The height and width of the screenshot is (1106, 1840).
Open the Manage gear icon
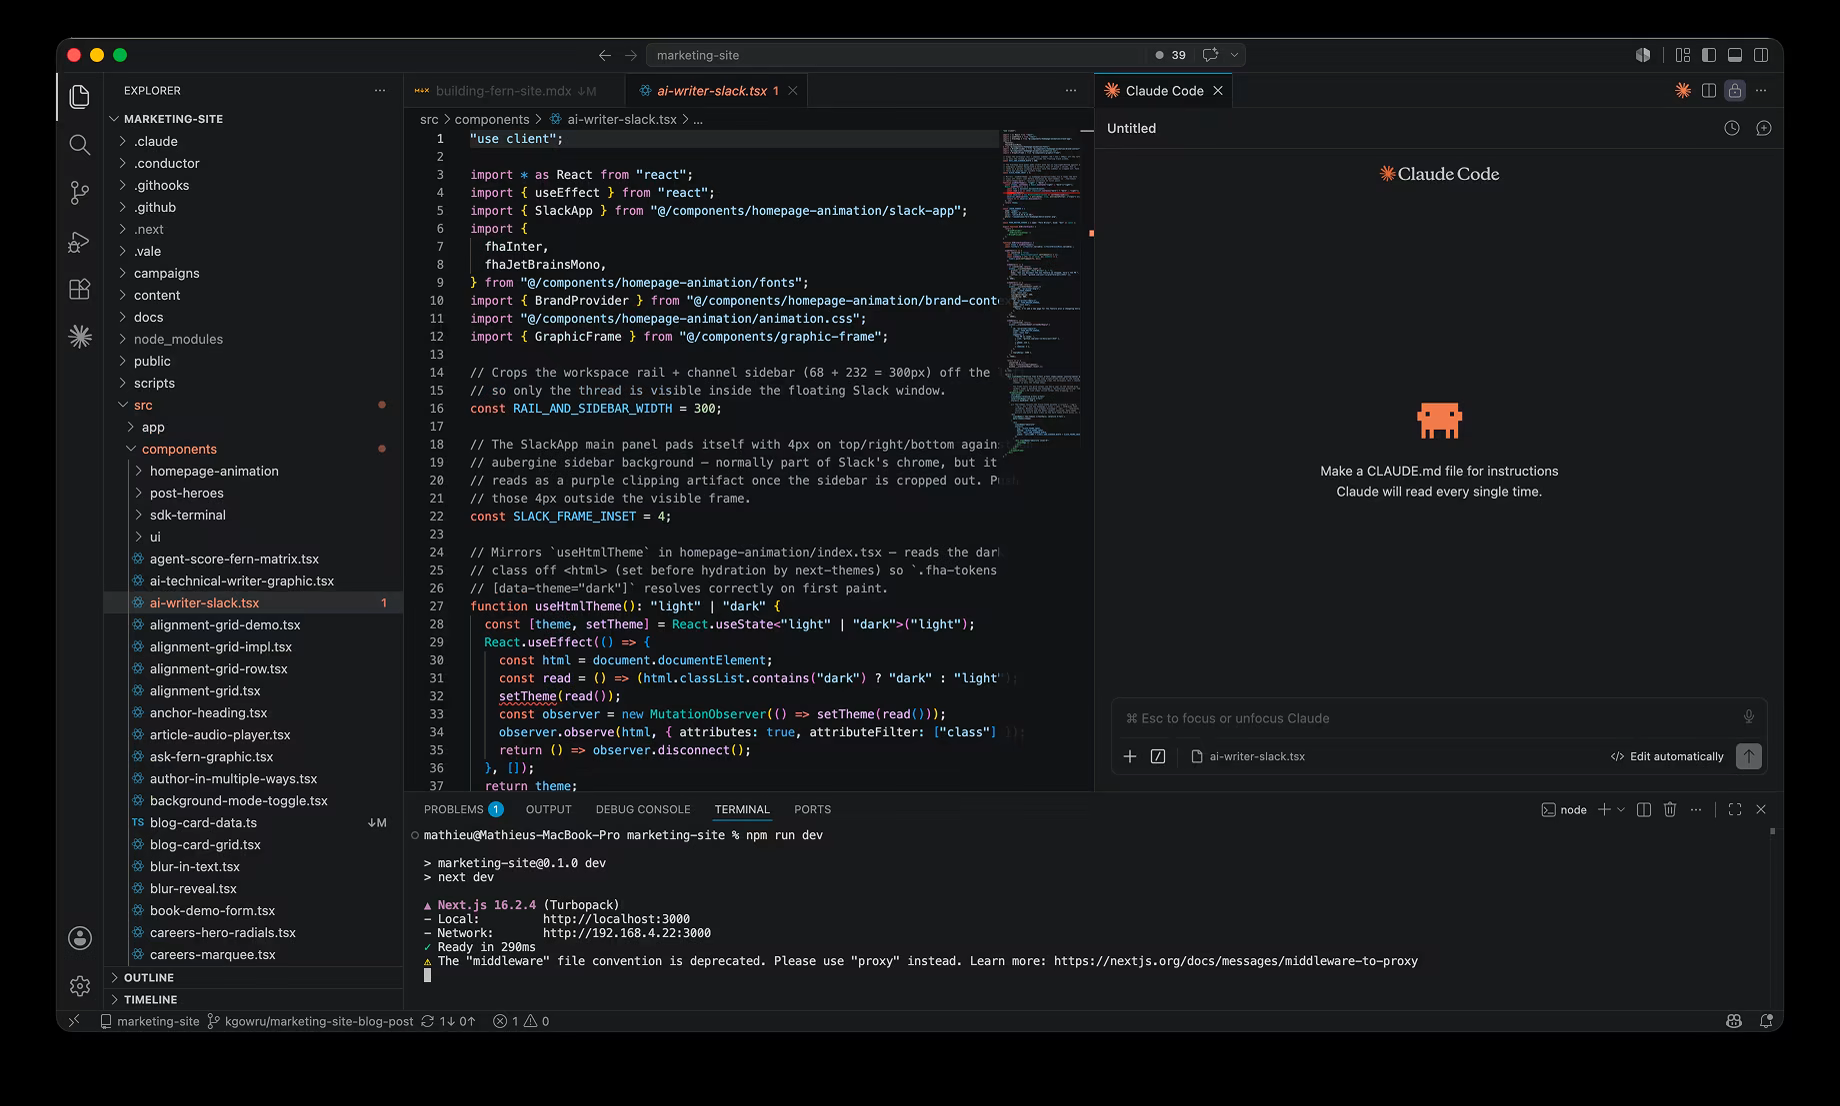coord(80,986)
